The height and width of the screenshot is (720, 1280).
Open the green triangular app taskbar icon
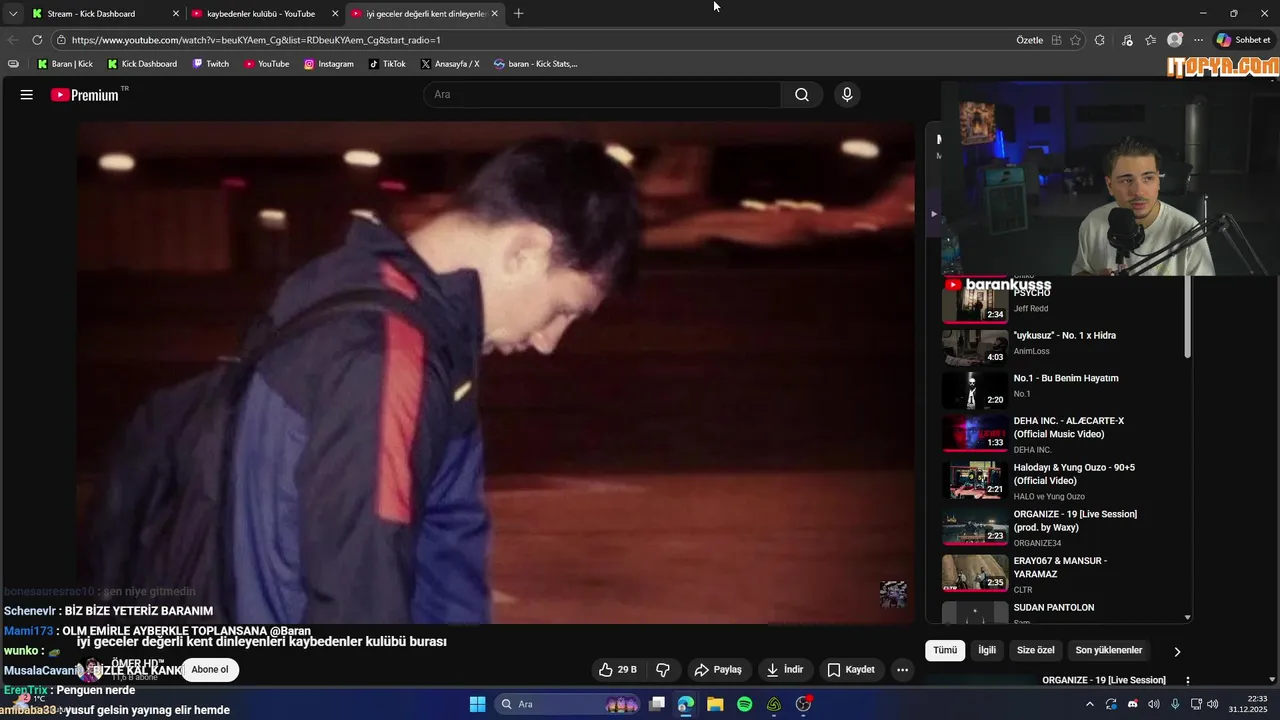774,704
